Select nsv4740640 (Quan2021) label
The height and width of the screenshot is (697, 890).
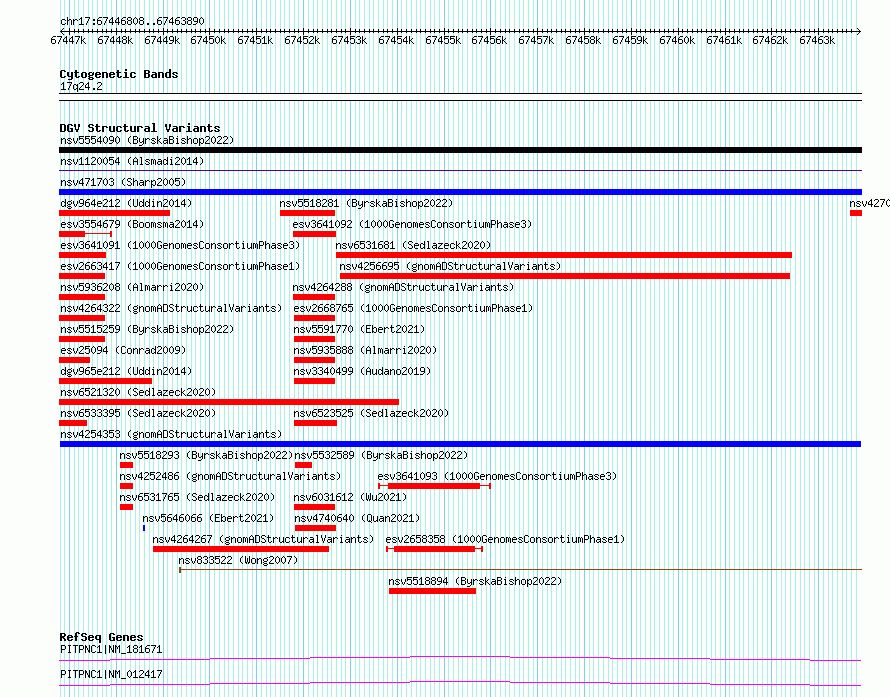pyautogui.click(x=356, y=518)
